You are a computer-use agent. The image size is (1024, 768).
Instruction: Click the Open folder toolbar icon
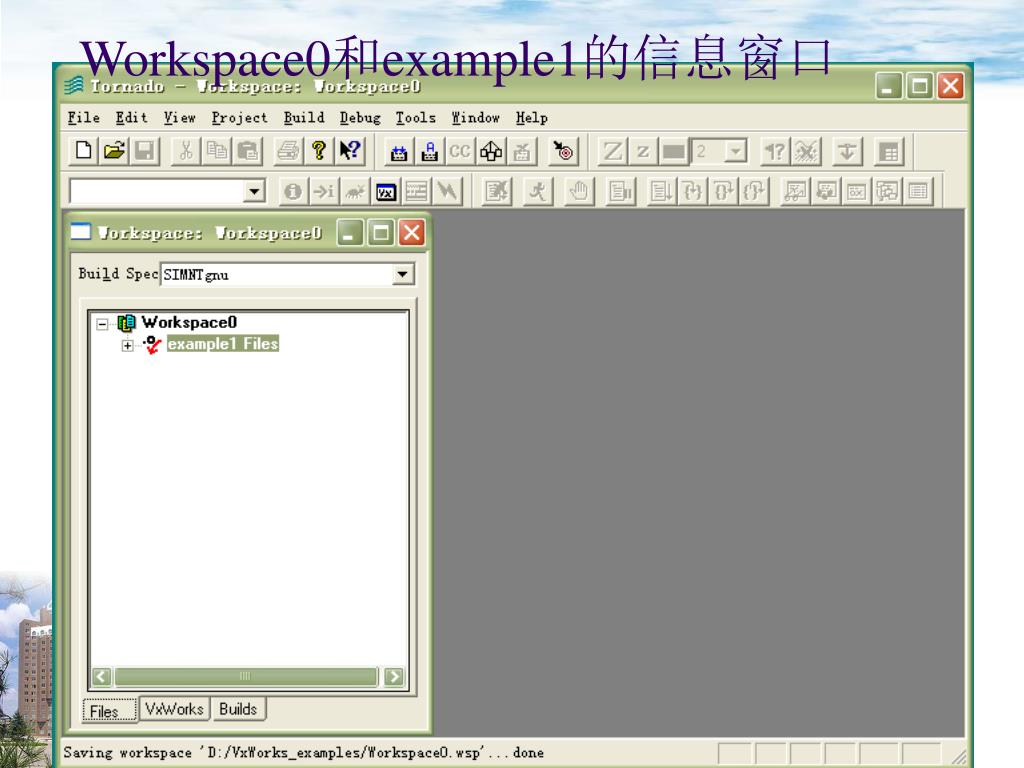[x=114, y=152]
